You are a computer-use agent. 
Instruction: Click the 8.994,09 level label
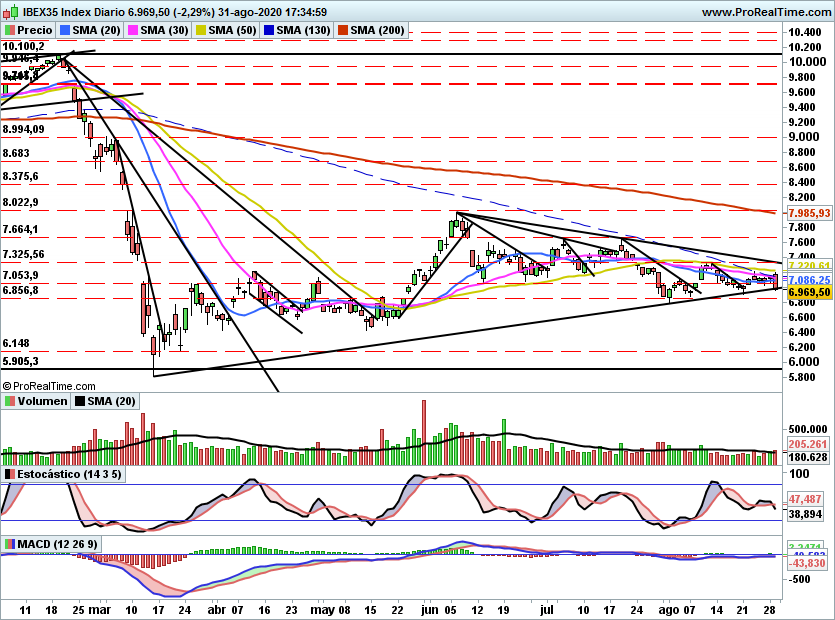tap(23, 129)
